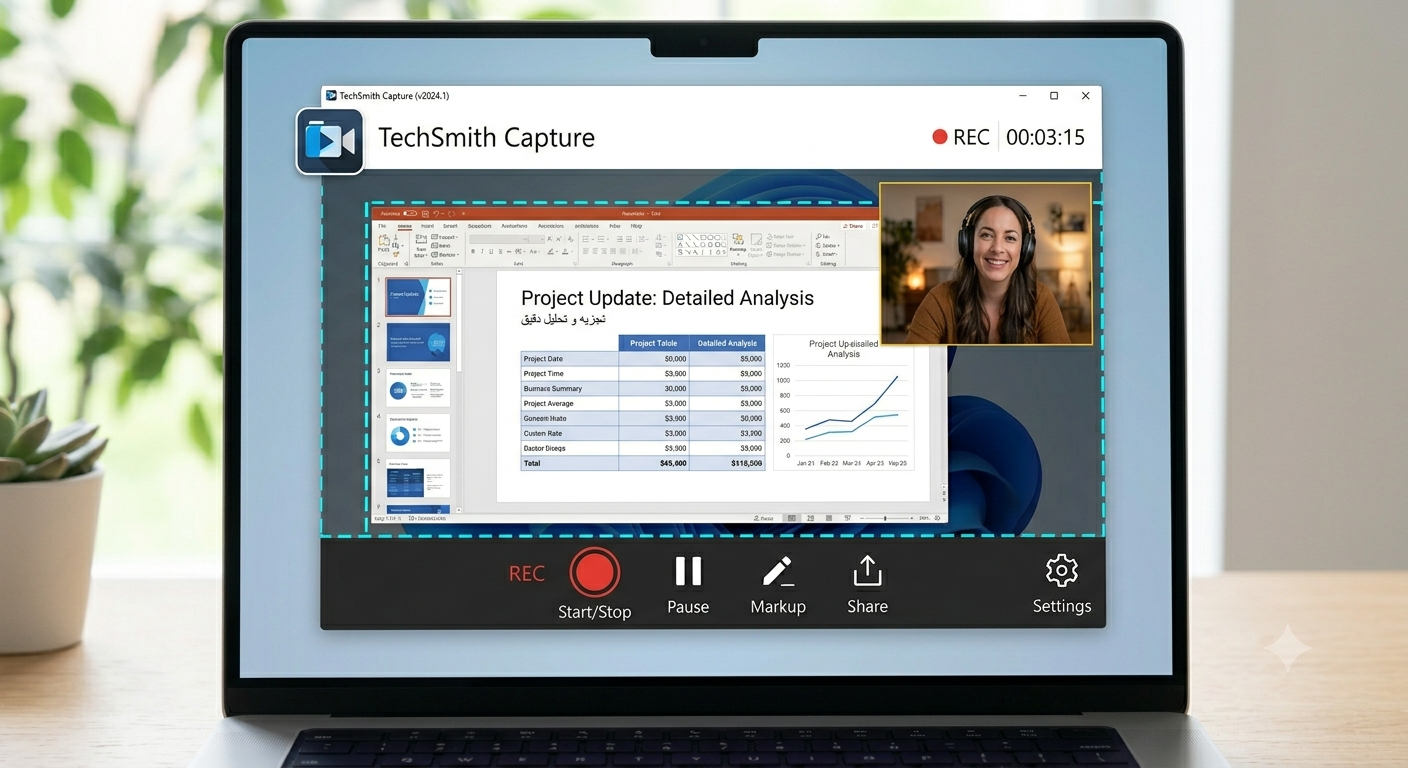
Task: Click the $45,000 total cell
Action: click(x=654, y=463)
